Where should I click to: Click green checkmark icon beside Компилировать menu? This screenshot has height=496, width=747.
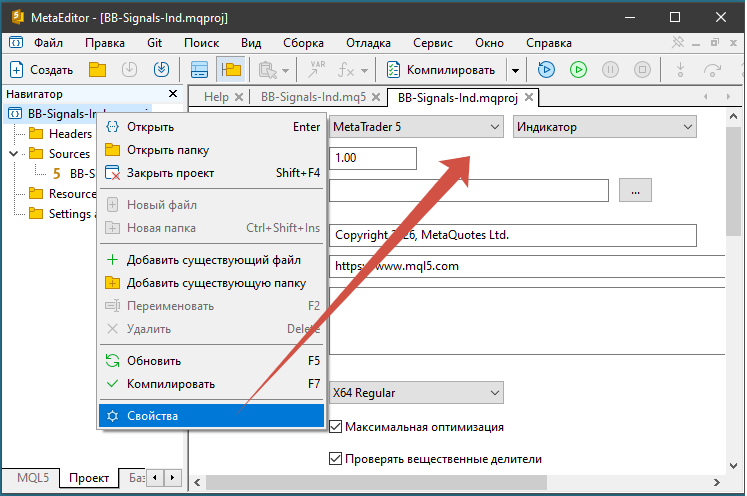[112, 384]
